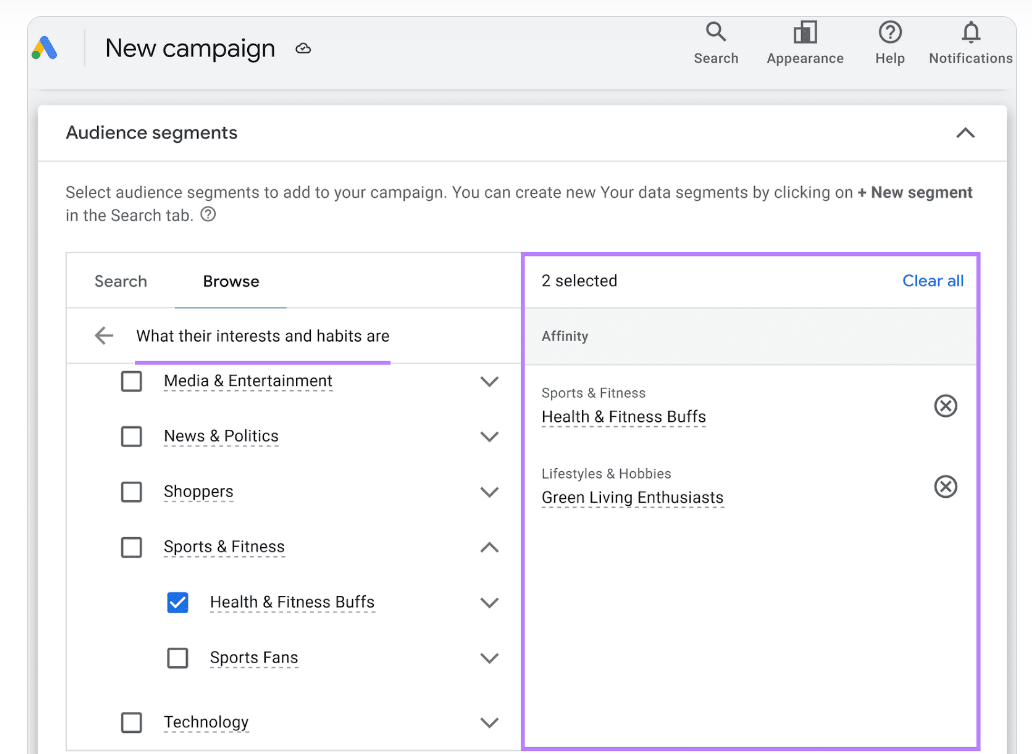Click the draft status icon beside New campaign
1032x754 pixels.
pyautogui.click(x=303, y=48)
